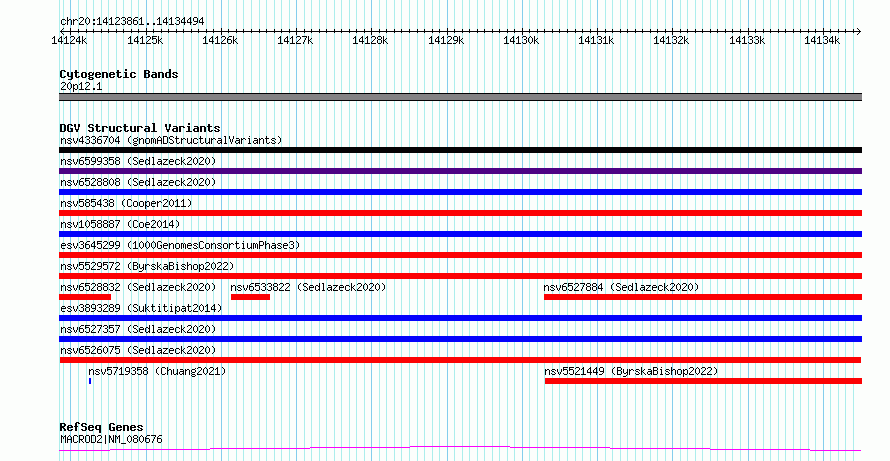Click the RefSeq Genes track heading
The width and height of the screenshot is (890, 461).
pos(101,427)
